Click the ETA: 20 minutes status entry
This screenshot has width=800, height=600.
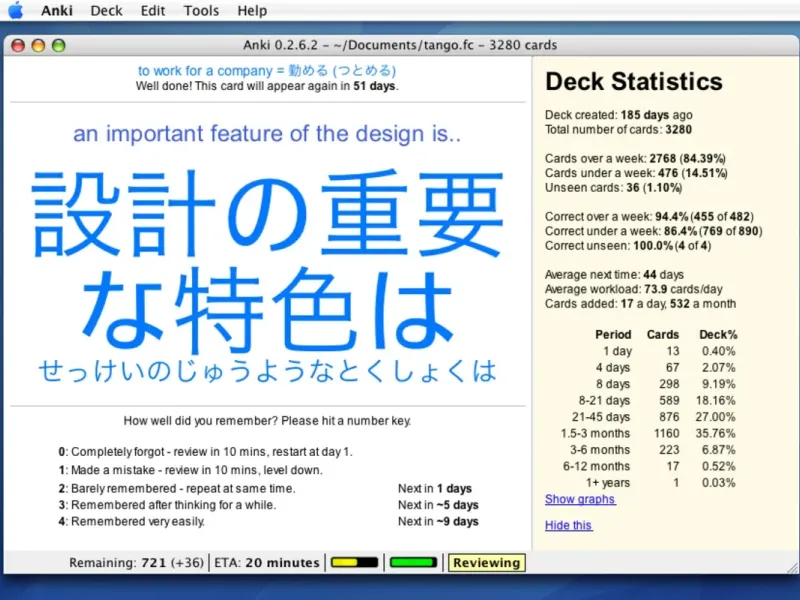(267, 563)
